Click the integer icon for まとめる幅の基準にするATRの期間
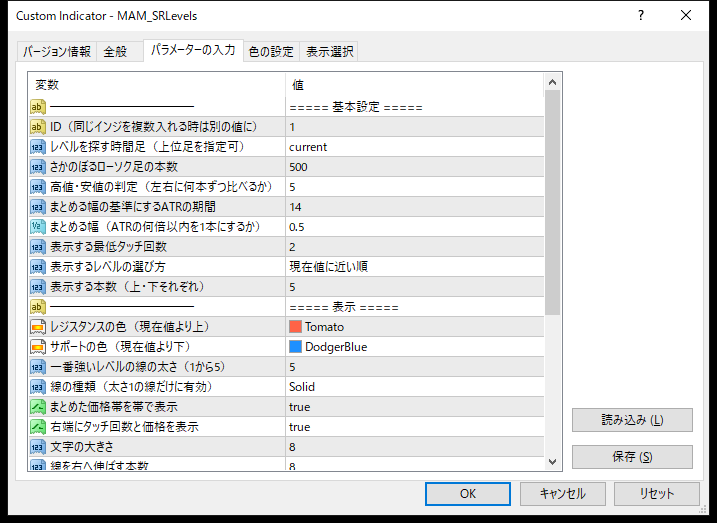 pos(38,207)
